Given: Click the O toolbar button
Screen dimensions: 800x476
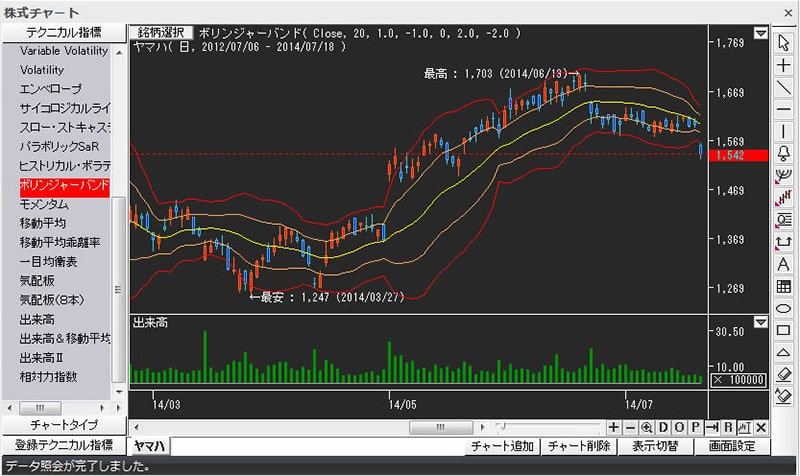Looking at the screenshot, I should [679, 428].
